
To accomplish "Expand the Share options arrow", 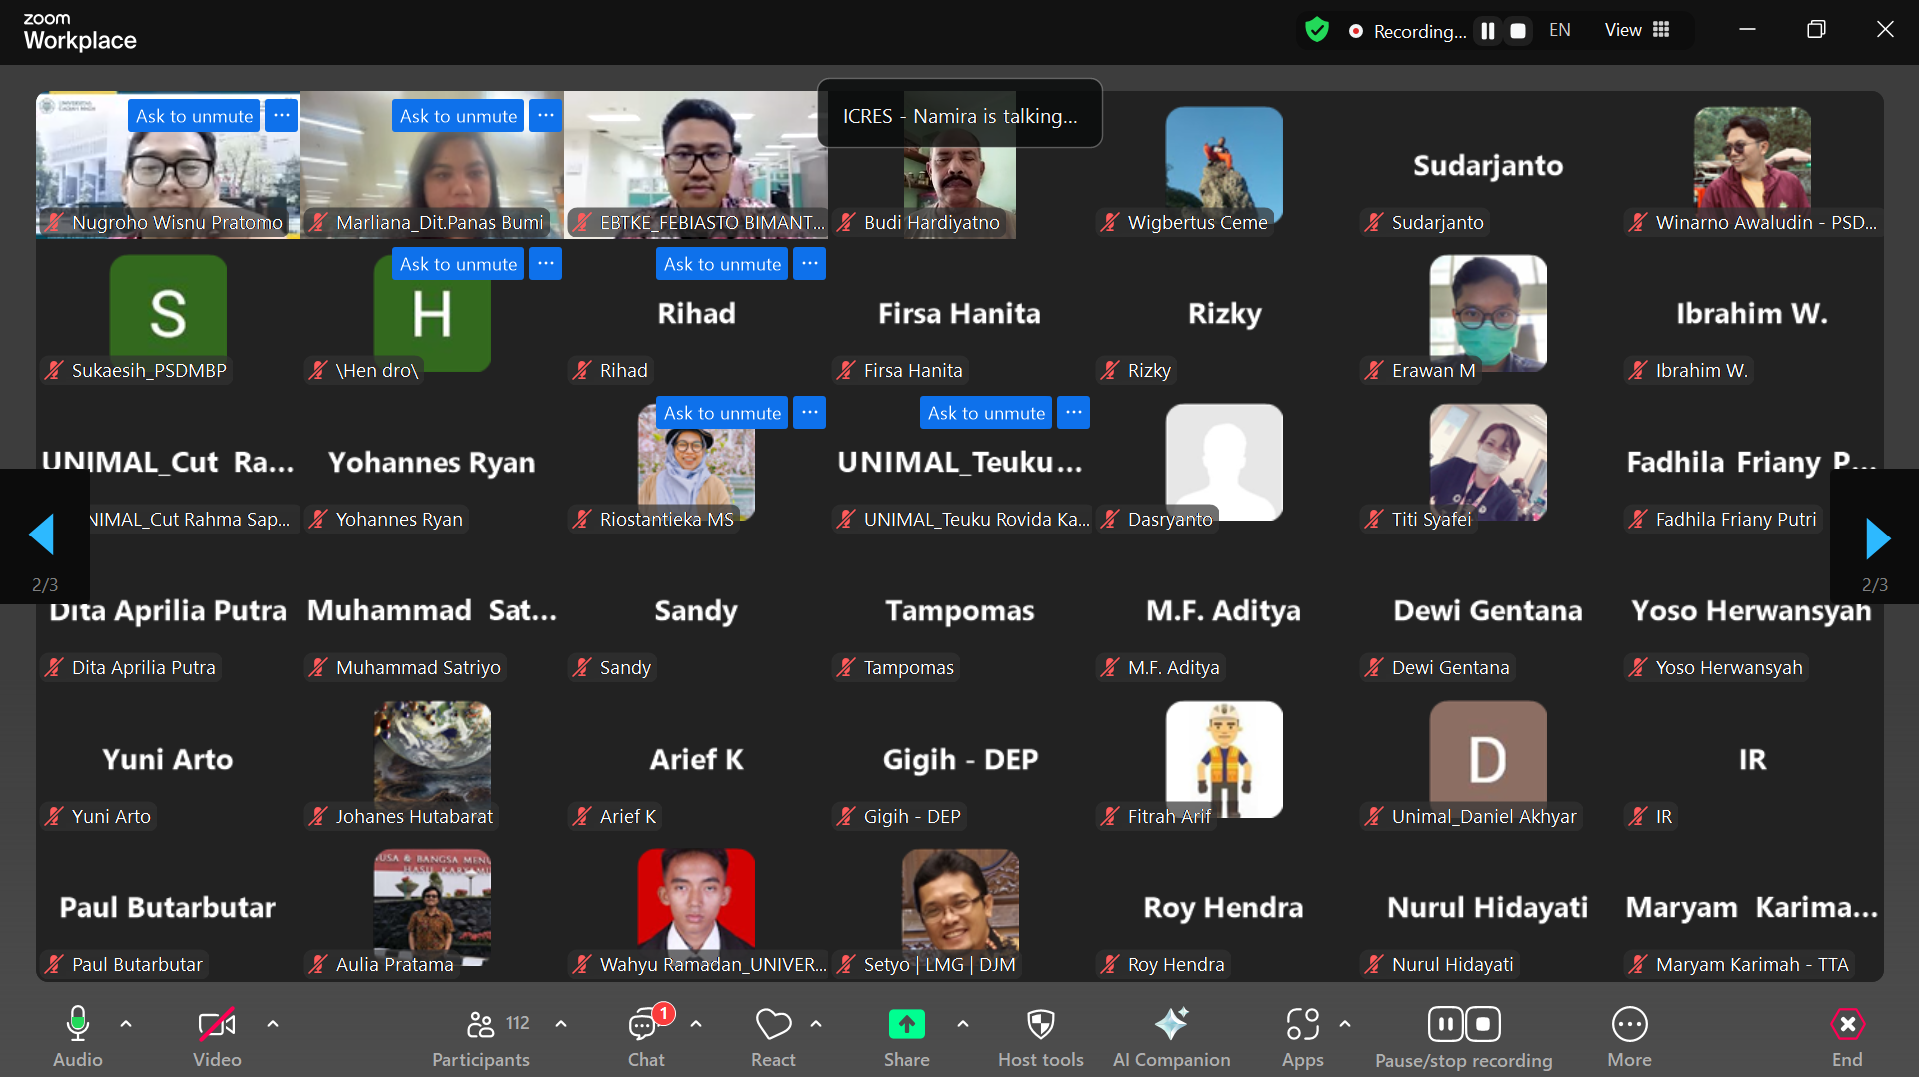I will click(x=962, y=1024).
